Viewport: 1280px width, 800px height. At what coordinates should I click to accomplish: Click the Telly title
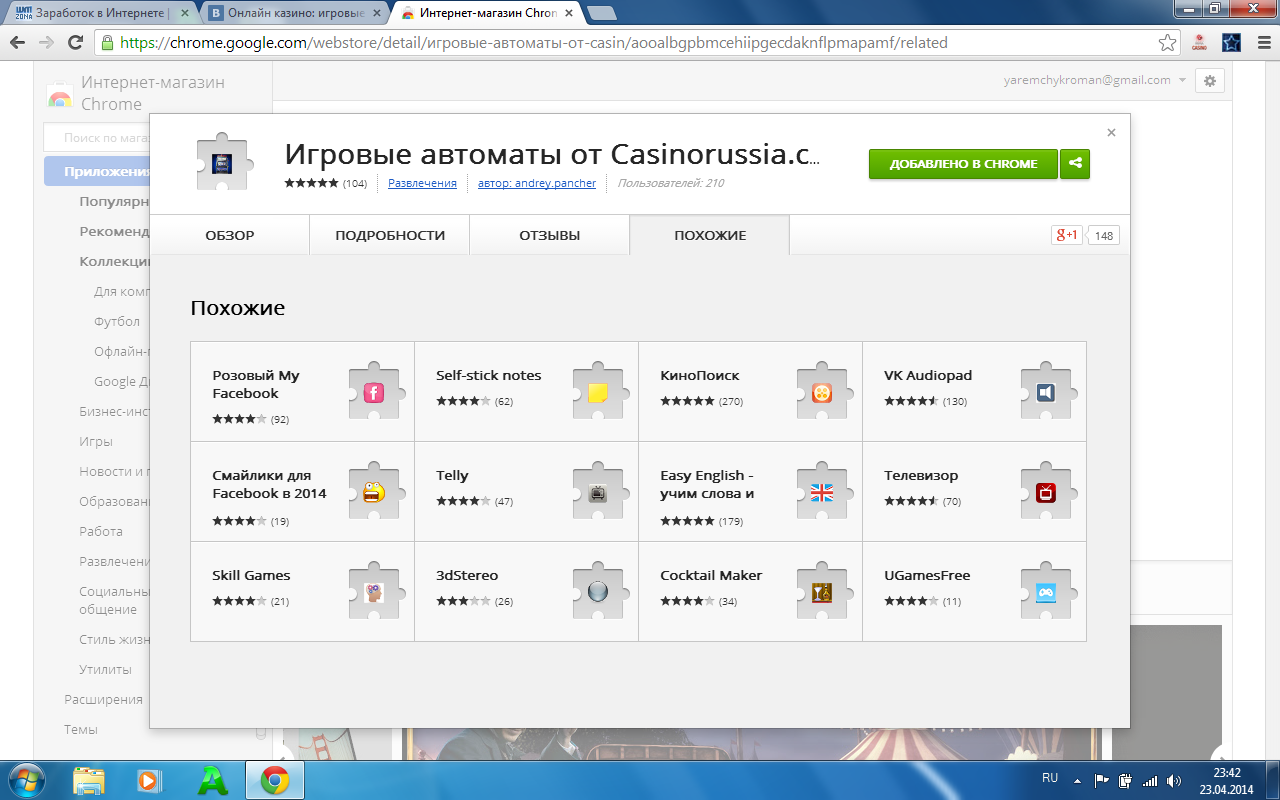click(x=452, y=475)
